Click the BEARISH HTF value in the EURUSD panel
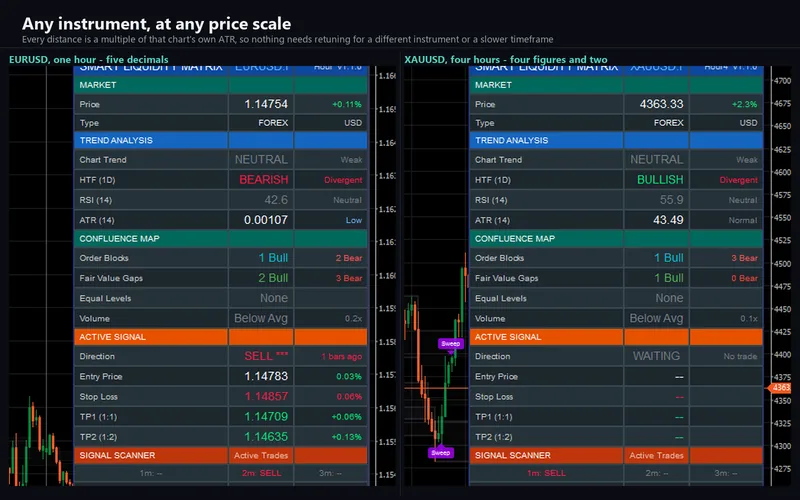Viewport: 800px width, 500px height. click(264, 180)
